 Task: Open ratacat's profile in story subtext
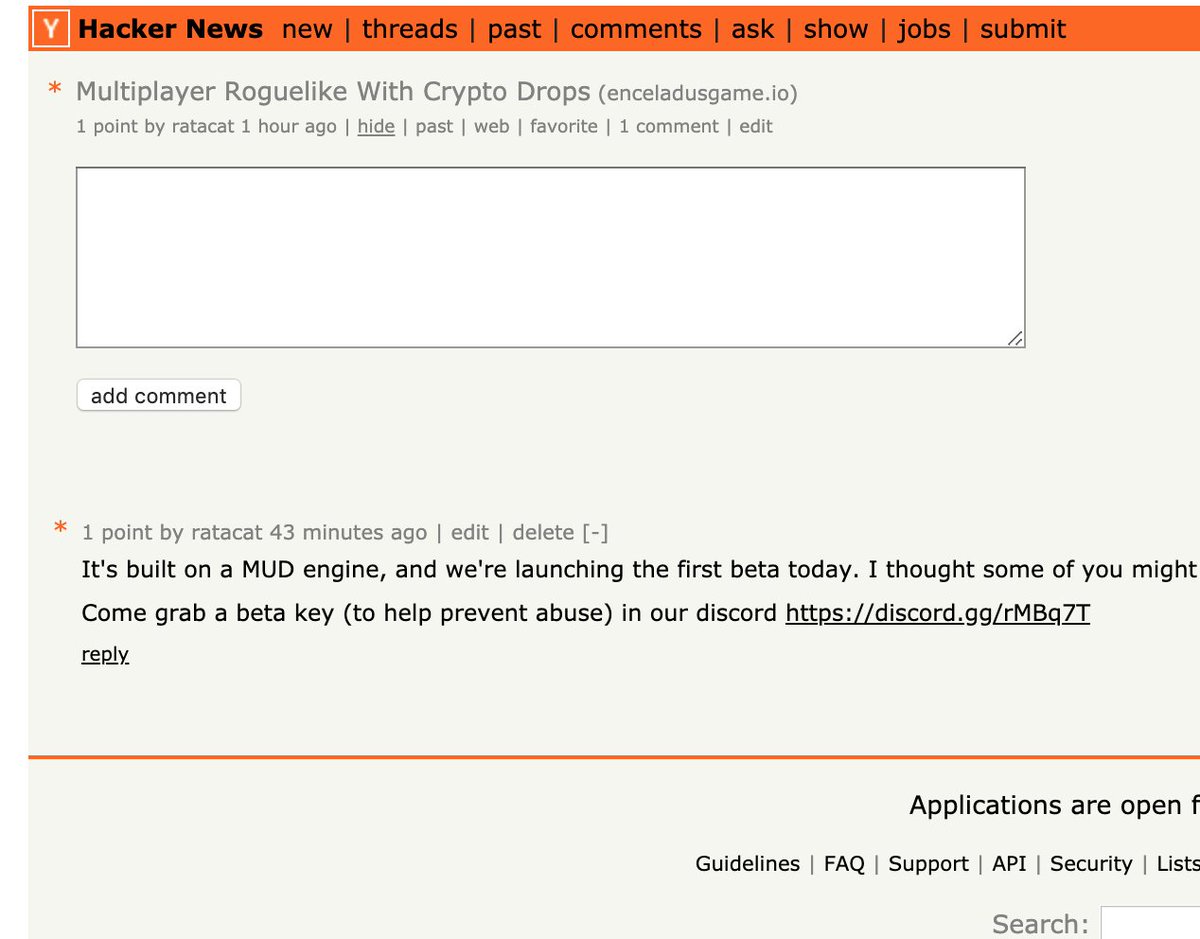[201, 126]
